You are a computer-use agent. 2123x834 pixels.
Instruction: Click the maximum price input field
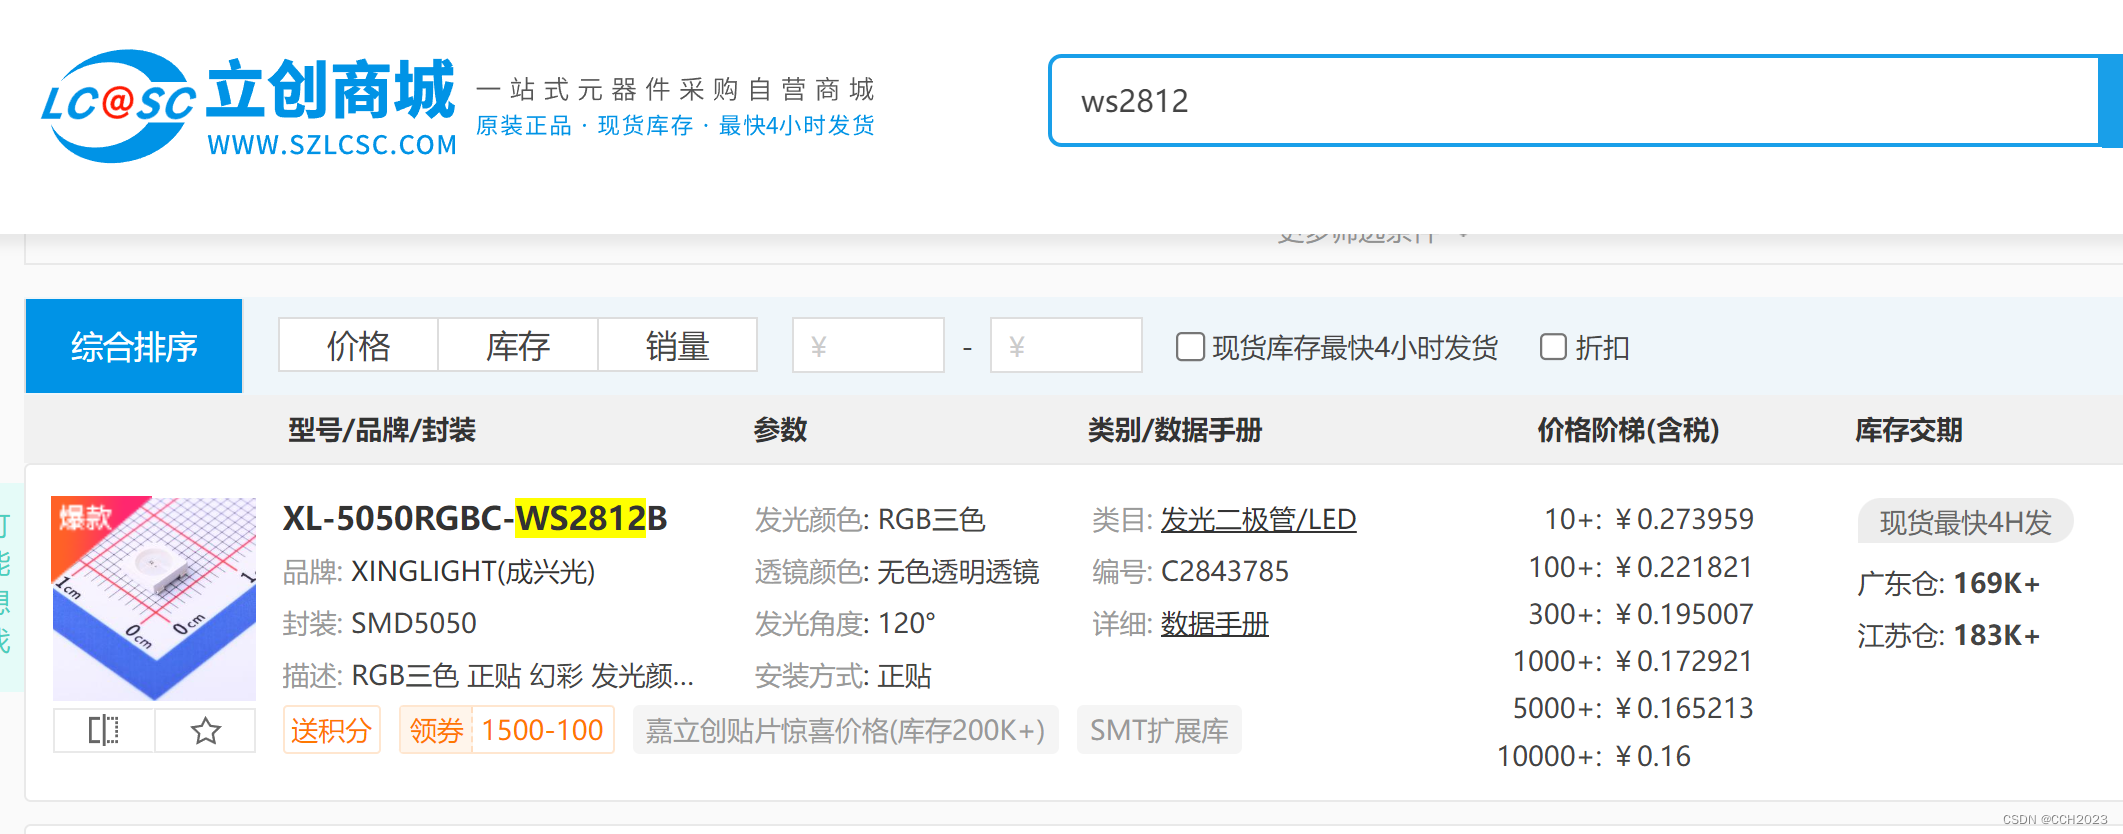[x=1066, y=346]
